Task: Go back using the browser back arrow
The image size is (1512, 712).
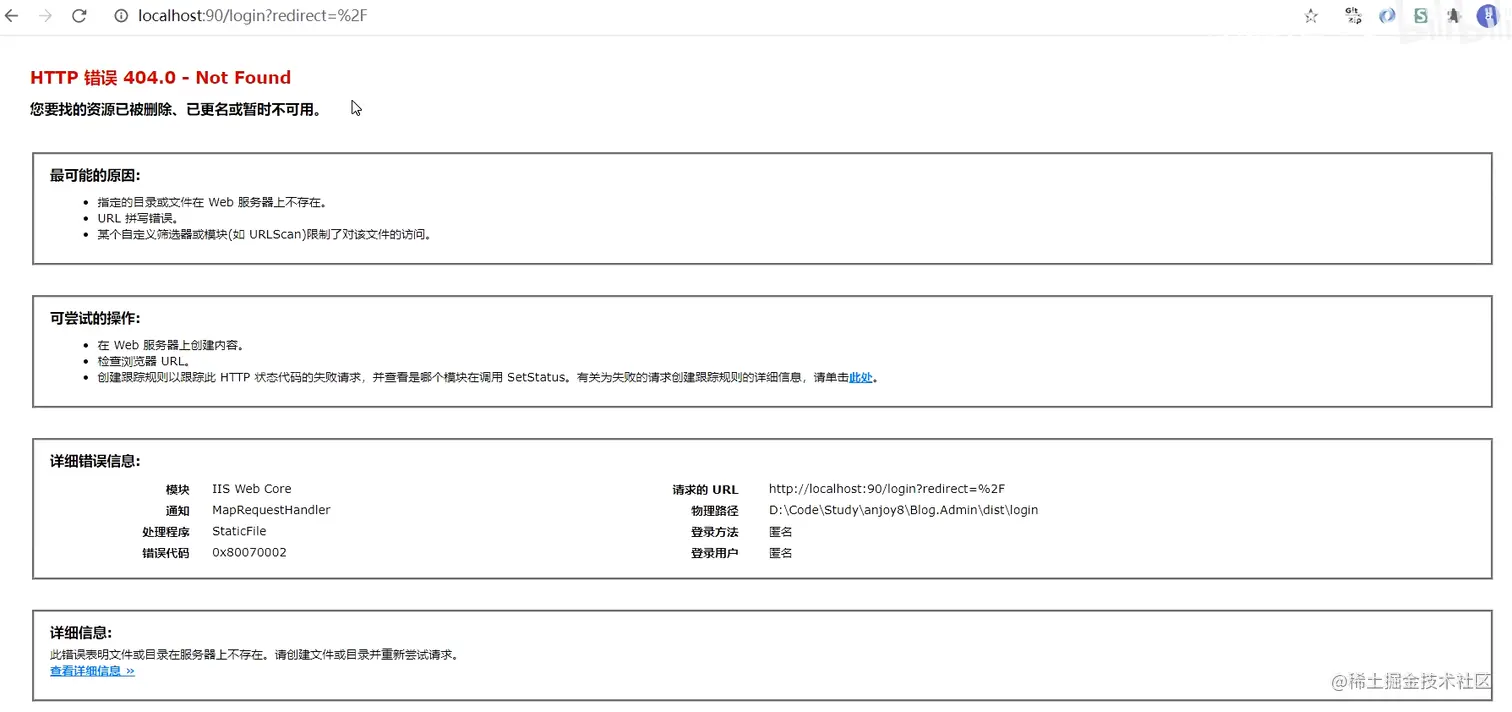Action: [x=12, y=16]
